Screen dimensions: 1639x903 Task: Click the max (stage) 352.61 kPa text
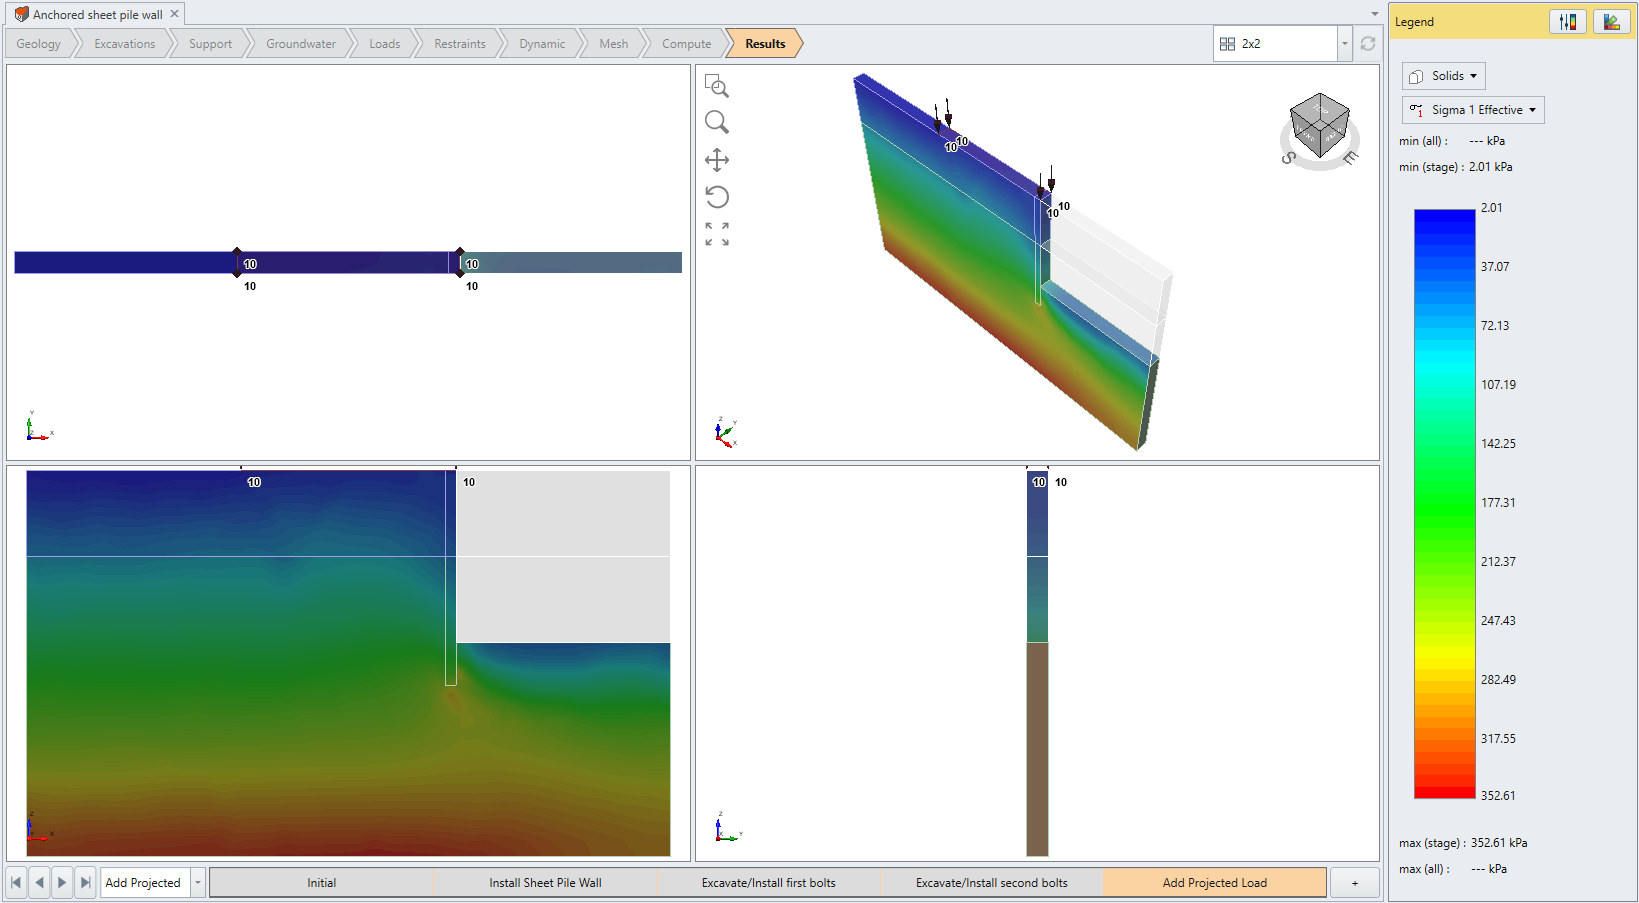[x=1463, y=843]
